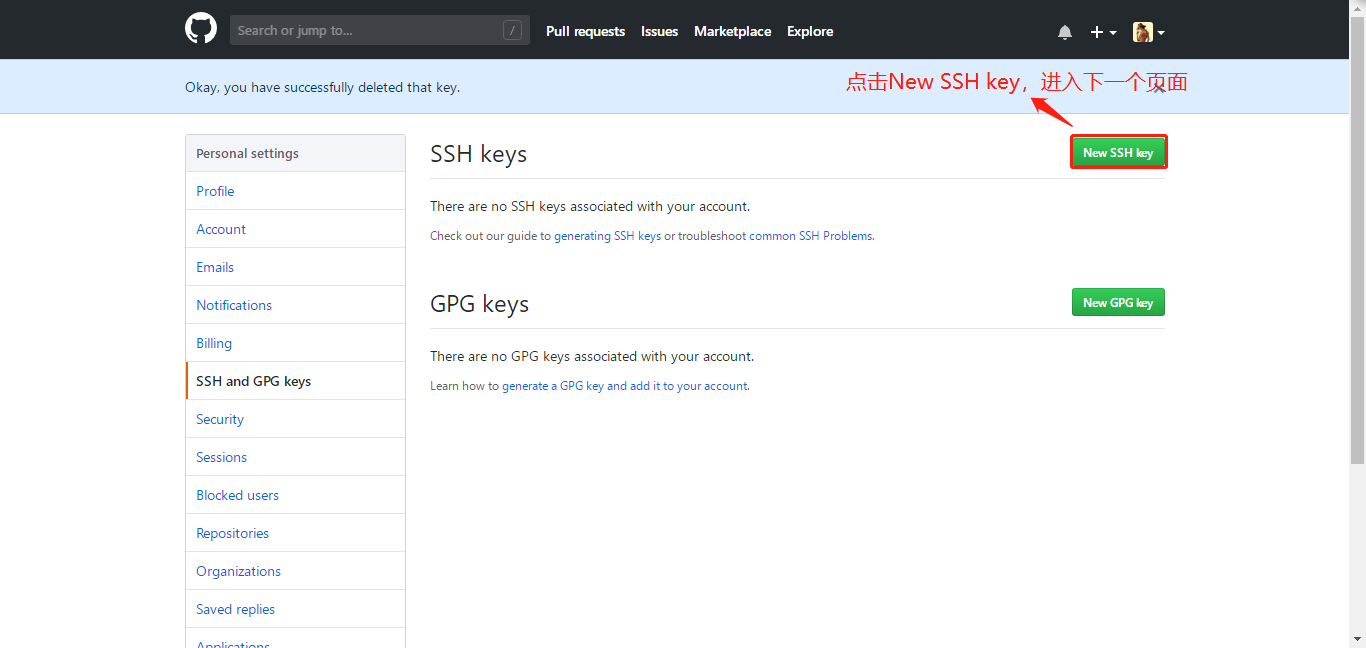Open Security settings in the sidebar
This screenshot has height=648, width=1366.
tap(219, 419)
